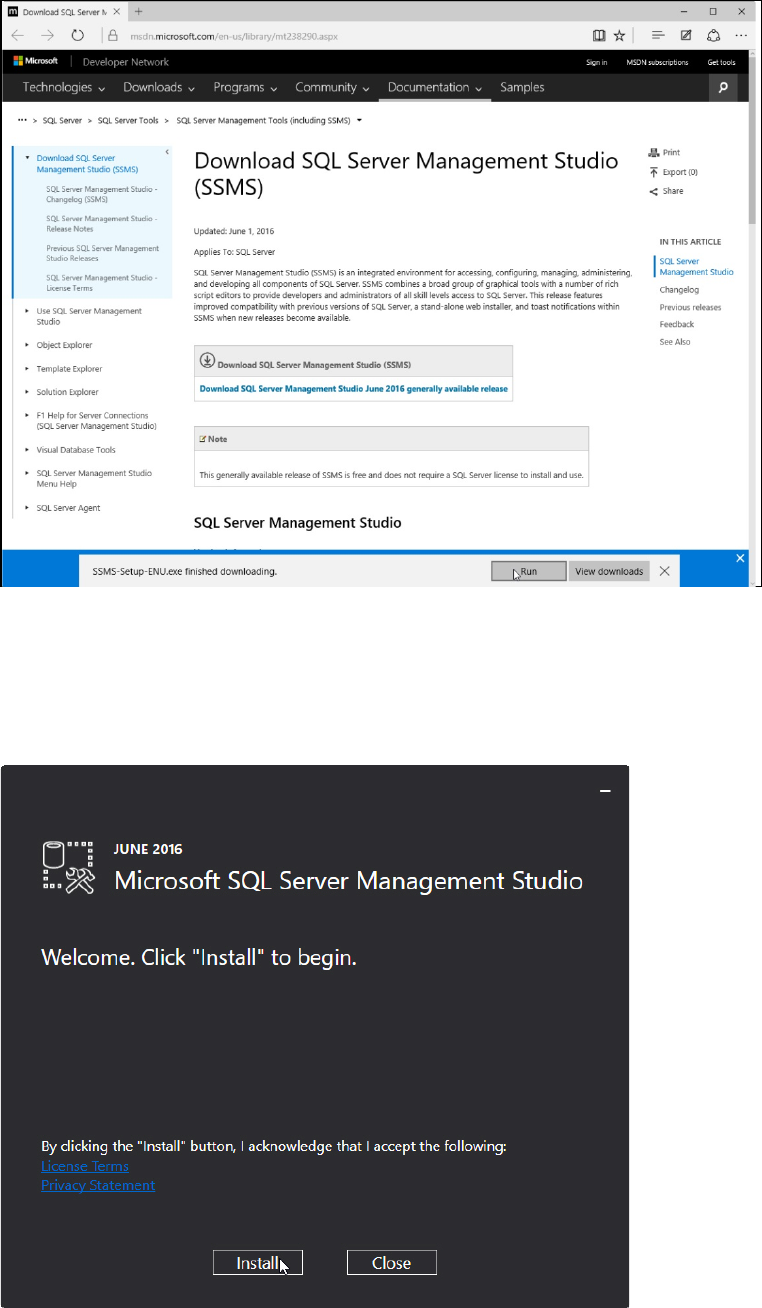Click Install in SSMS setup
The height and width of the screenshot is (1308, 762).
pos(257,1263)
